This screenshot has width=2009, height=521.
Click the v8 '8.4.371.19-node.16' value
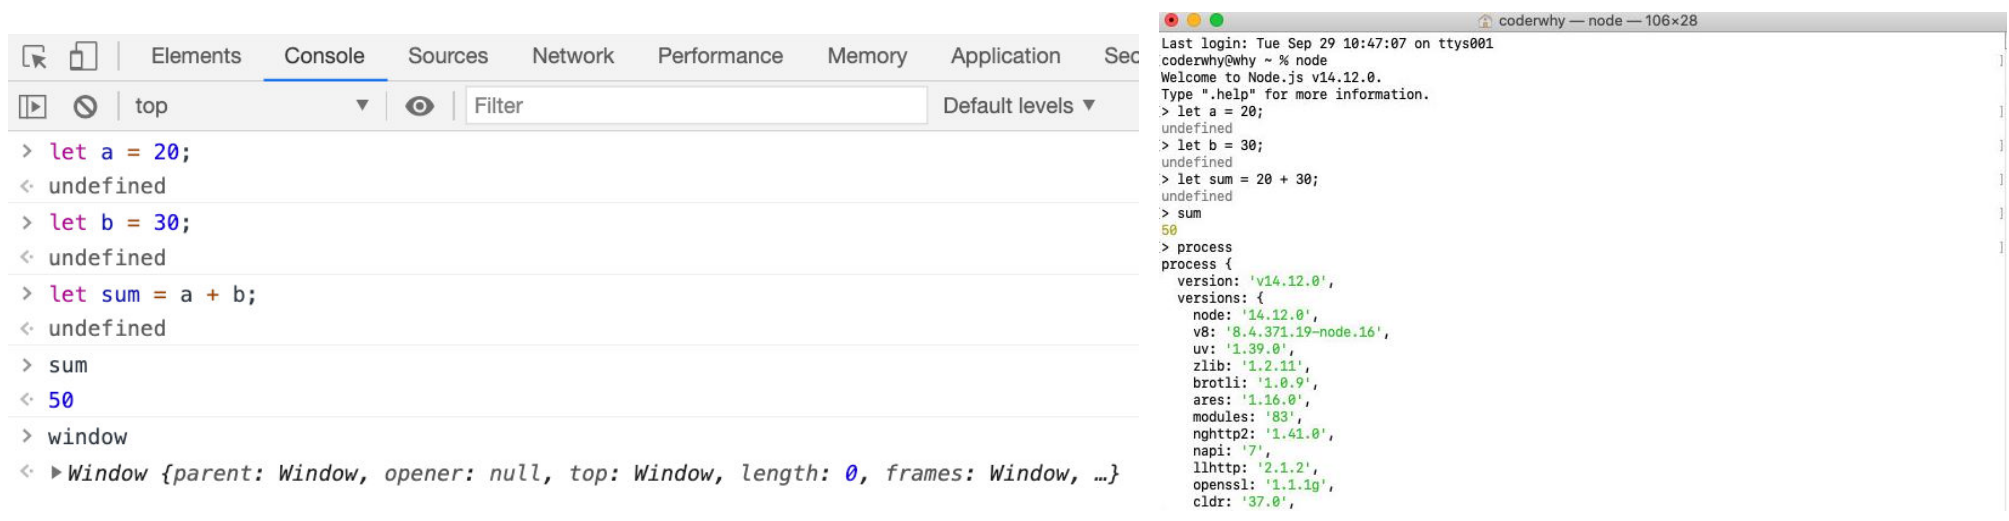point(1304,332)
